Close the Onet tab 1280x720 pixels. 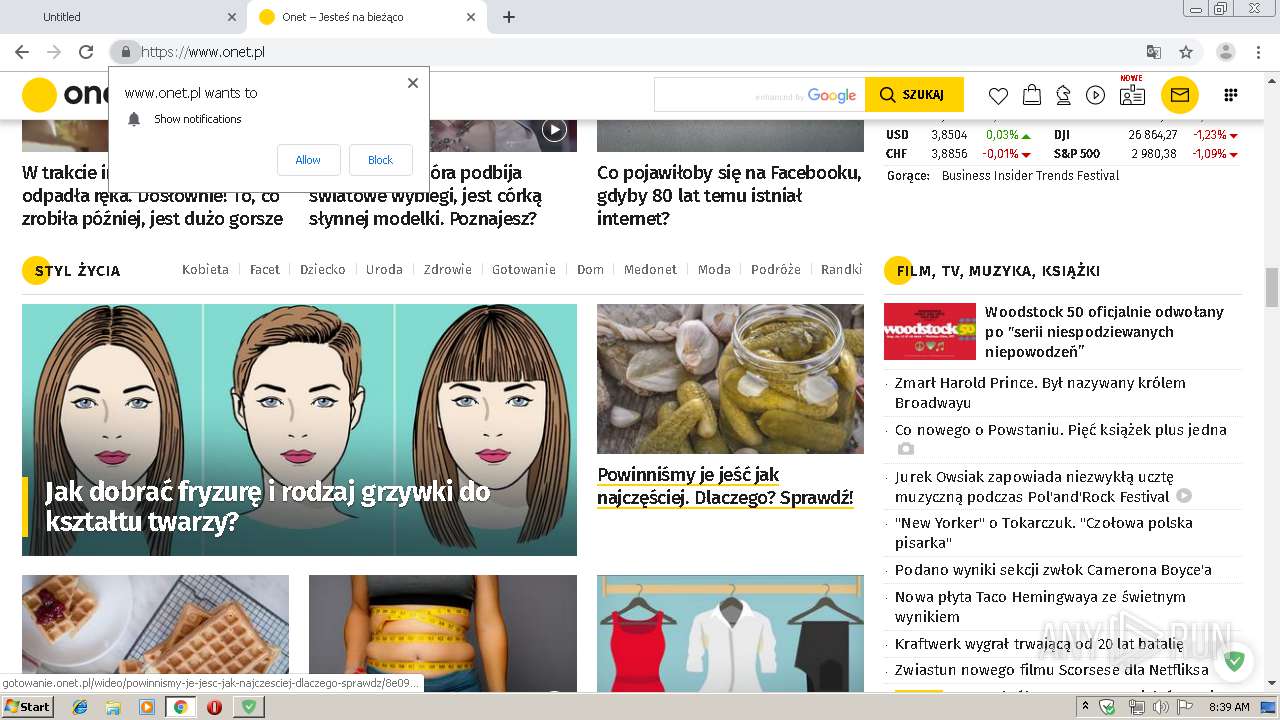tap(471, 17)
